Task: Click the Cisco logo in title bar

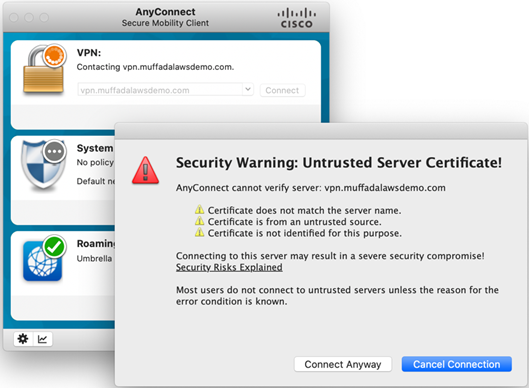Action: [297, 18]
